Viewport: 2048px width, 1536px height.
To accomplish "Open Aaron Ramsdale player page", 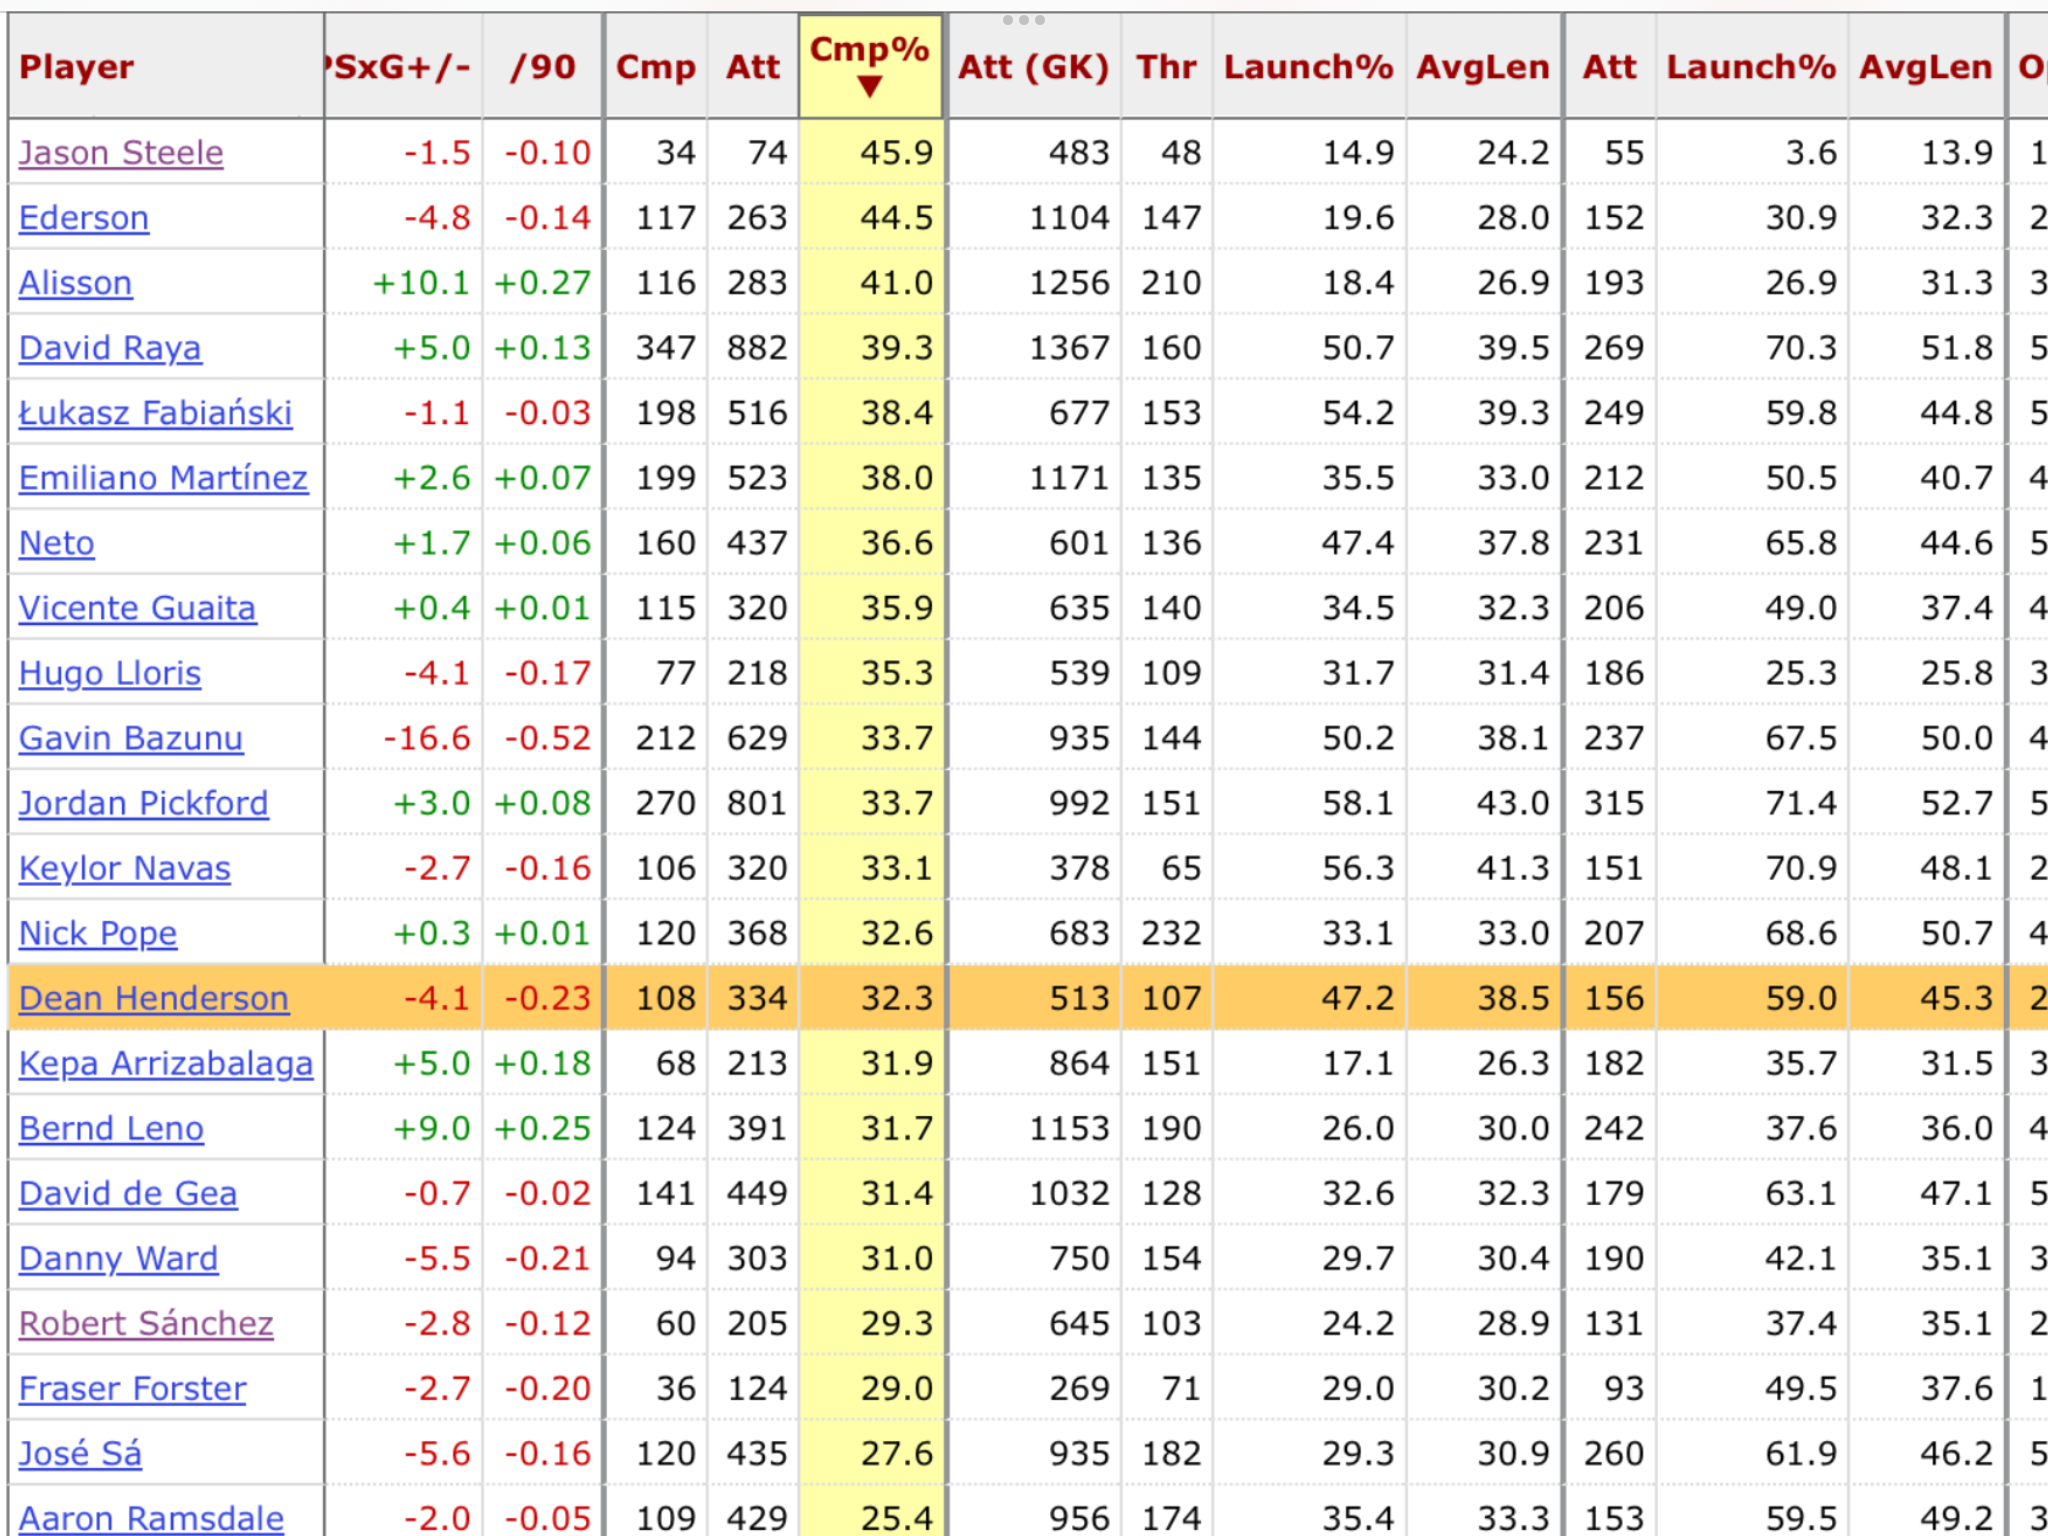I will [x=152, y=1518].
